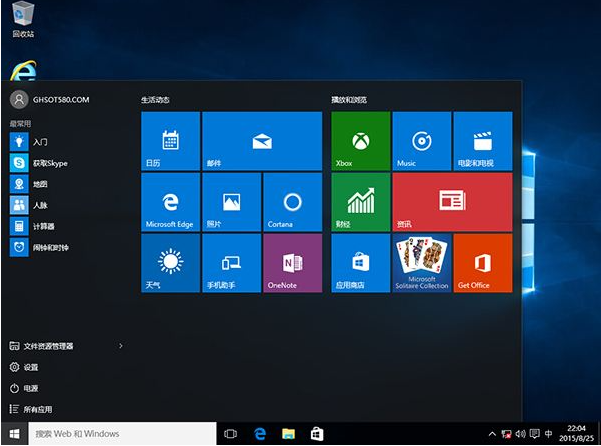Open the Xbox tile
Screen dimensions: 601x446
point(360,141)
